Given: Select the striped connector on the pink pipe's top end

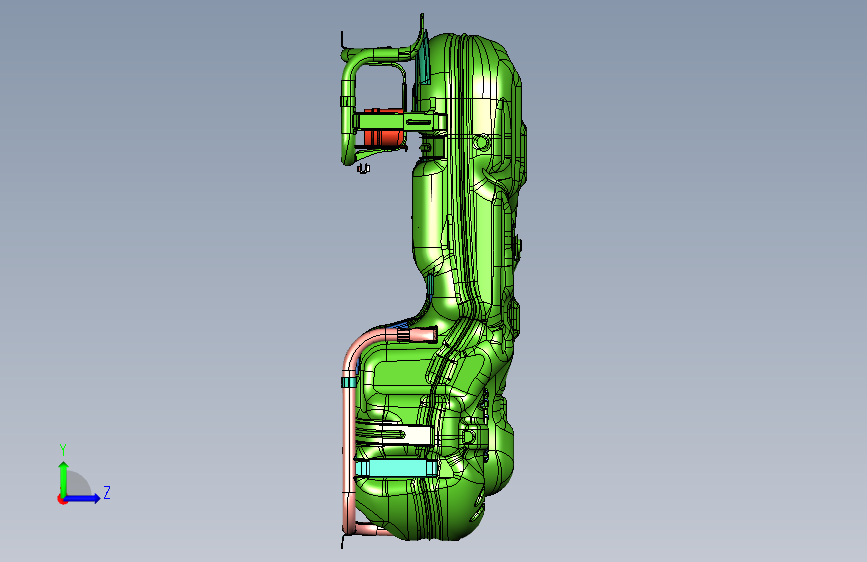Looking at the screenshot, I should point(404,335).
